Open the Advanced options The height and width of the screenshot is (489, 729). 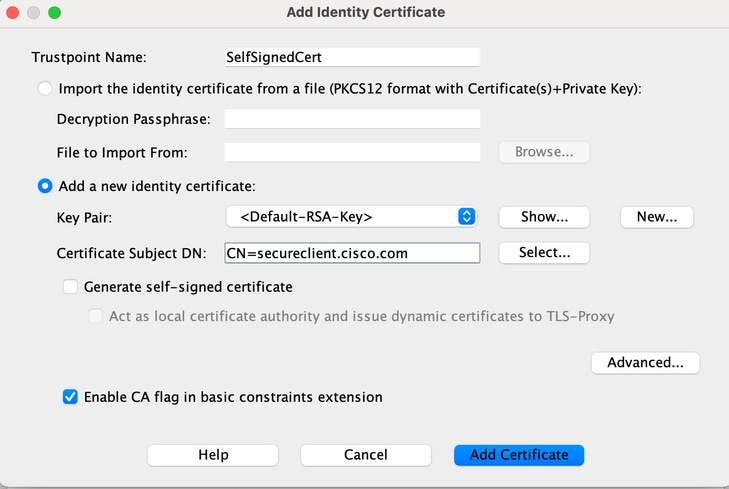pyautogui.click(x=645, y=363)
